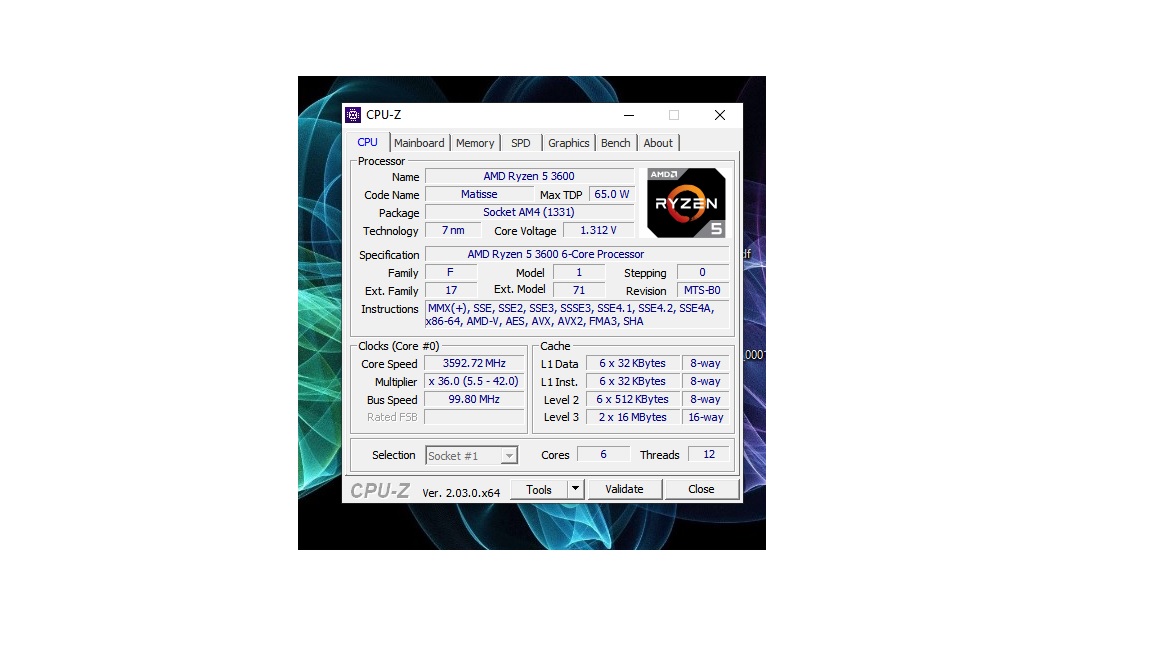Click the Bus Speed value 99.80 MHz
This screenshot has height=648, width=1152.
pyautogui.click(x=474, y=400)
